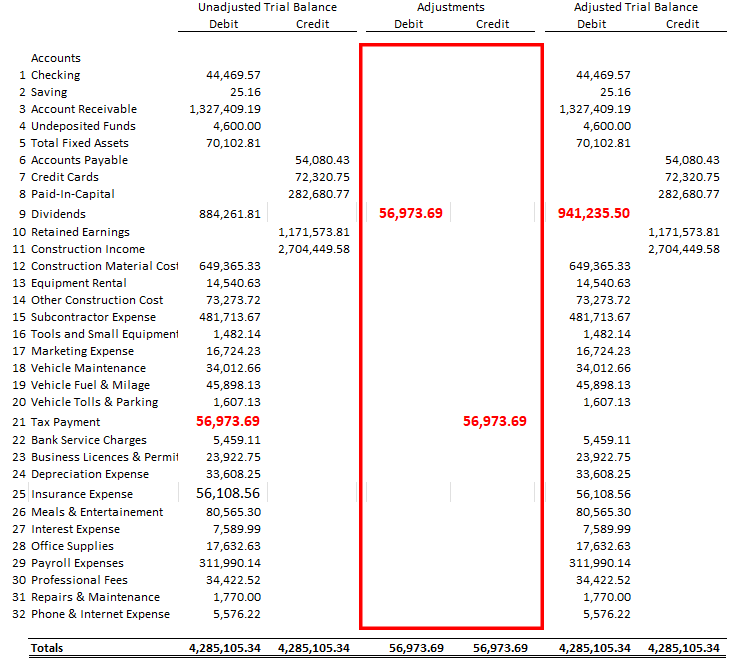Viewport: 752px width, 661px height.
Task: Click the Tax Payment account label
Action: click(66, 422)
